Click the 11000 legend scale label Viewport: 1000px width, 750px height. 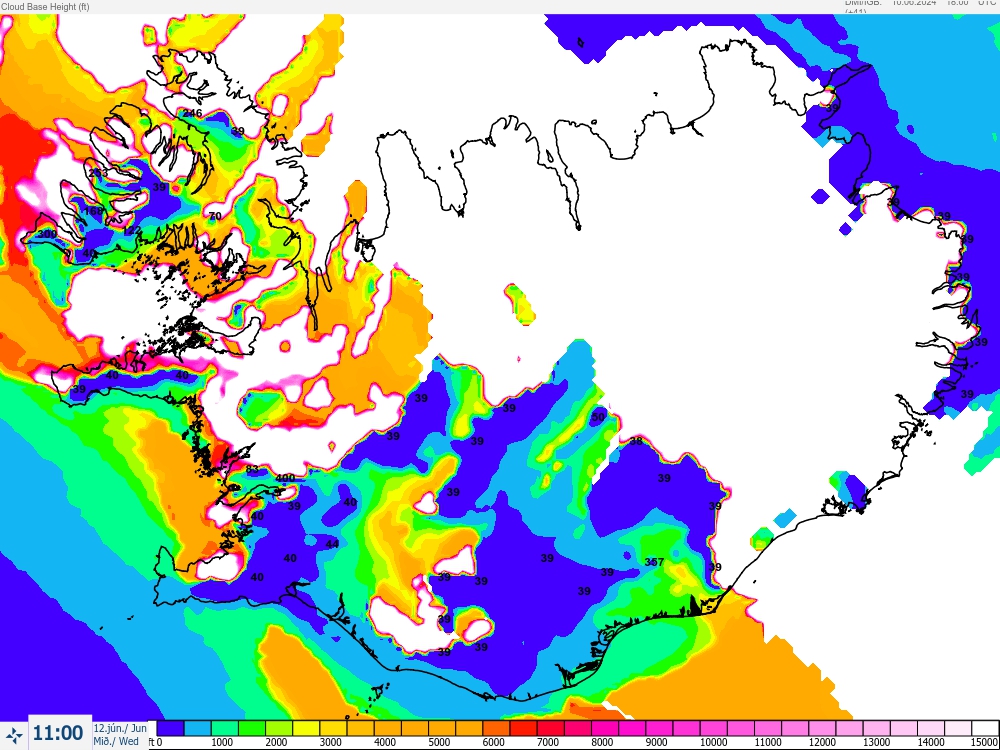coord(767,742)
